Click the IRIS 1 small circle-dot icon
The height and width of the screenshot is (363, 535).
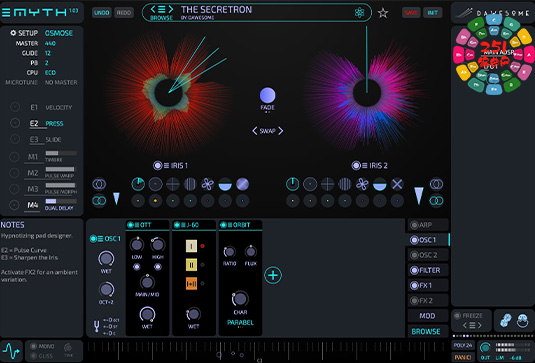[x=155, y=184]
